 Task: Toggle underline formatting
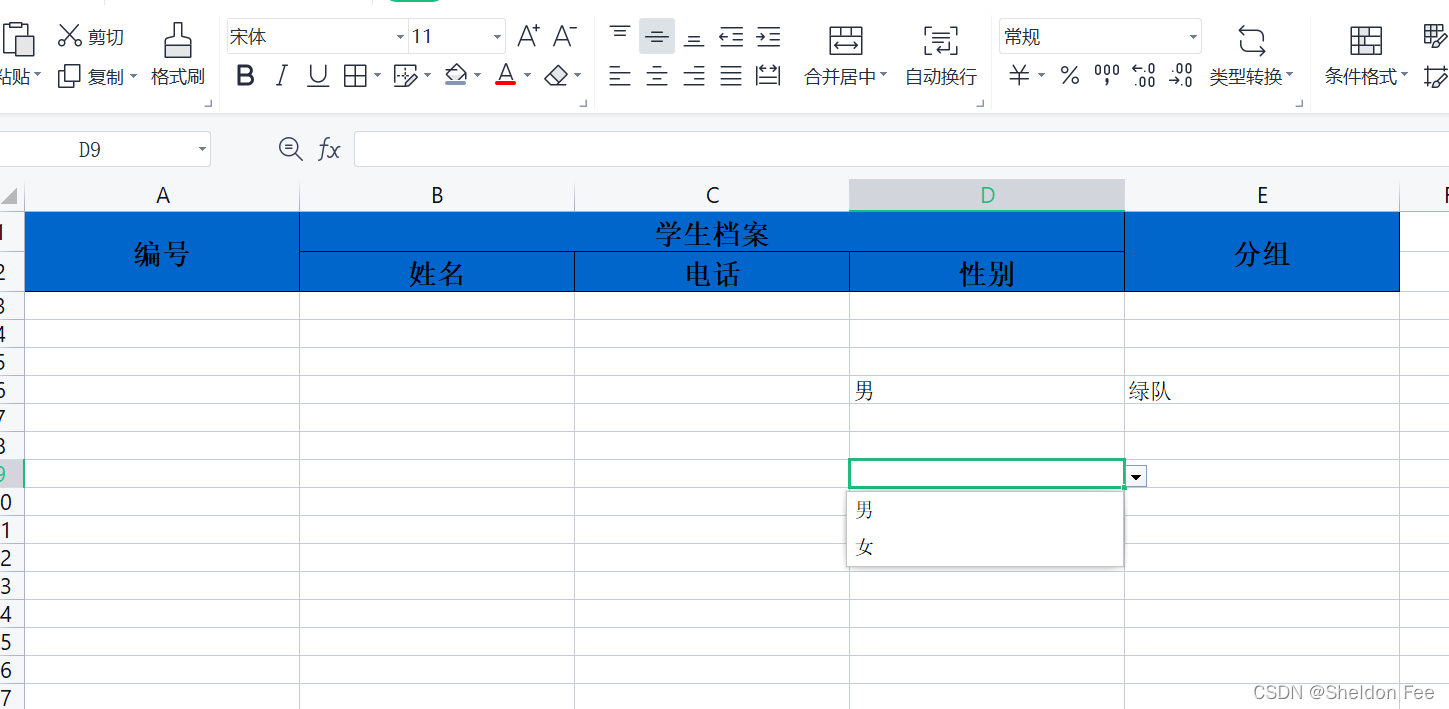318,76
